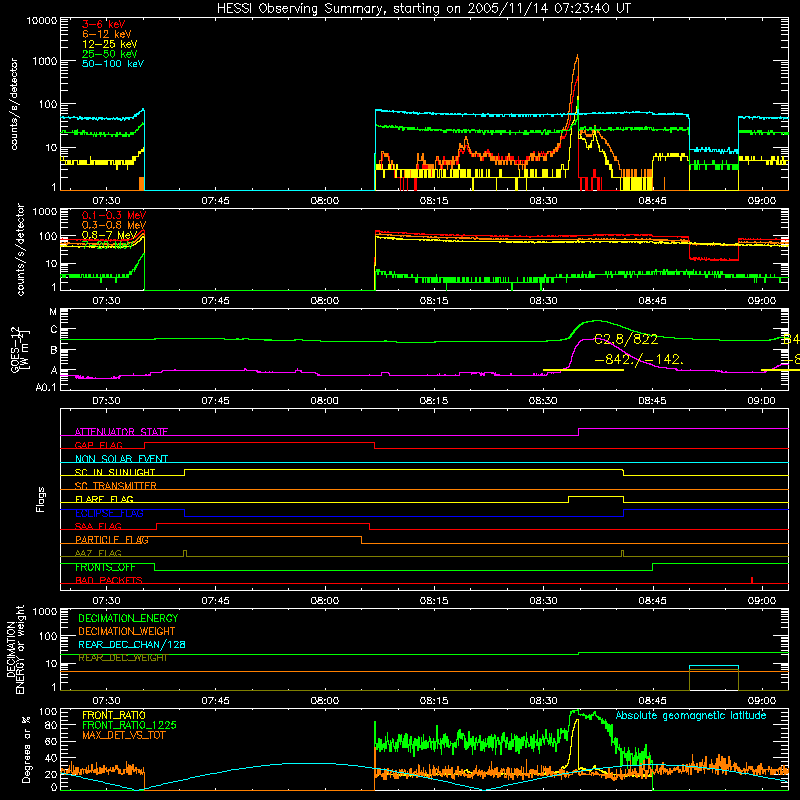Select the 12-25 keV legend label
This screenshot has width=800, height=800.
coord(110,44)
